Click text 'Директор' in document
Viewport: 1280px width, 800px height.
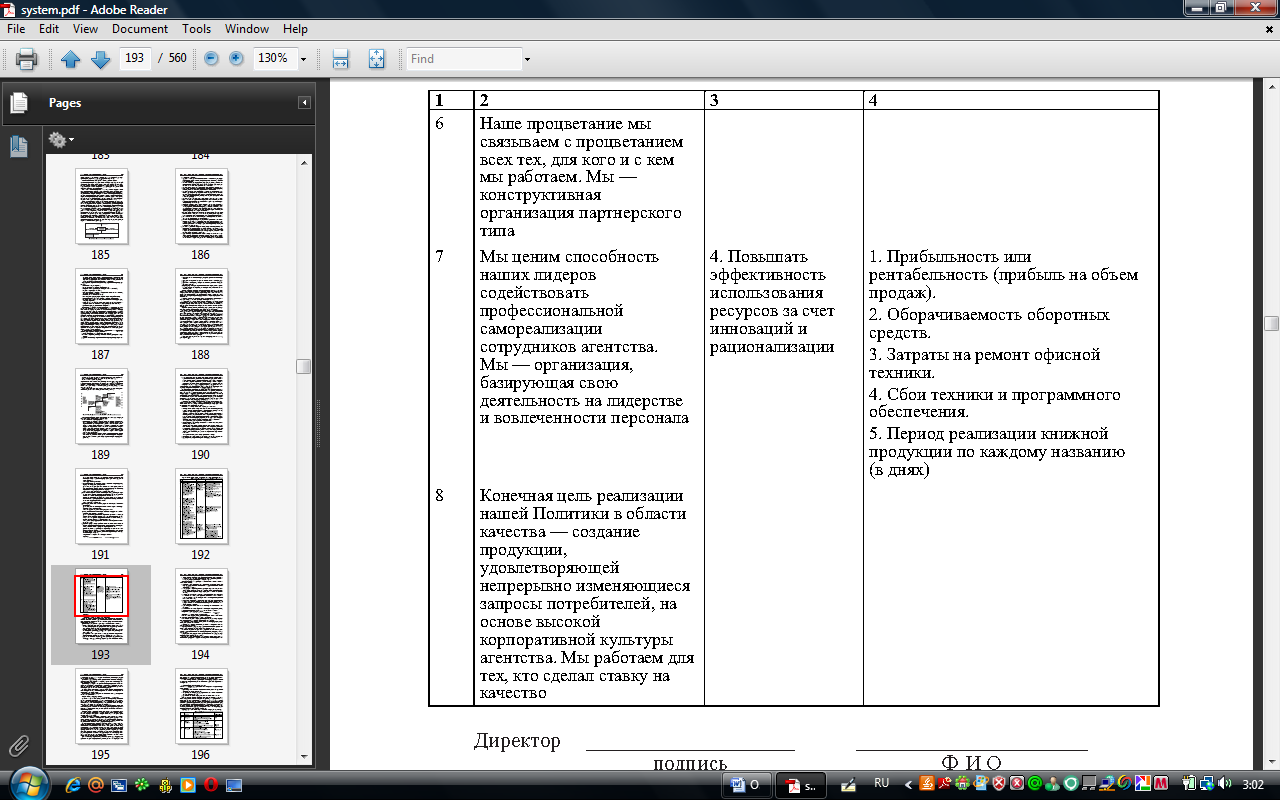tap(517, 741)
